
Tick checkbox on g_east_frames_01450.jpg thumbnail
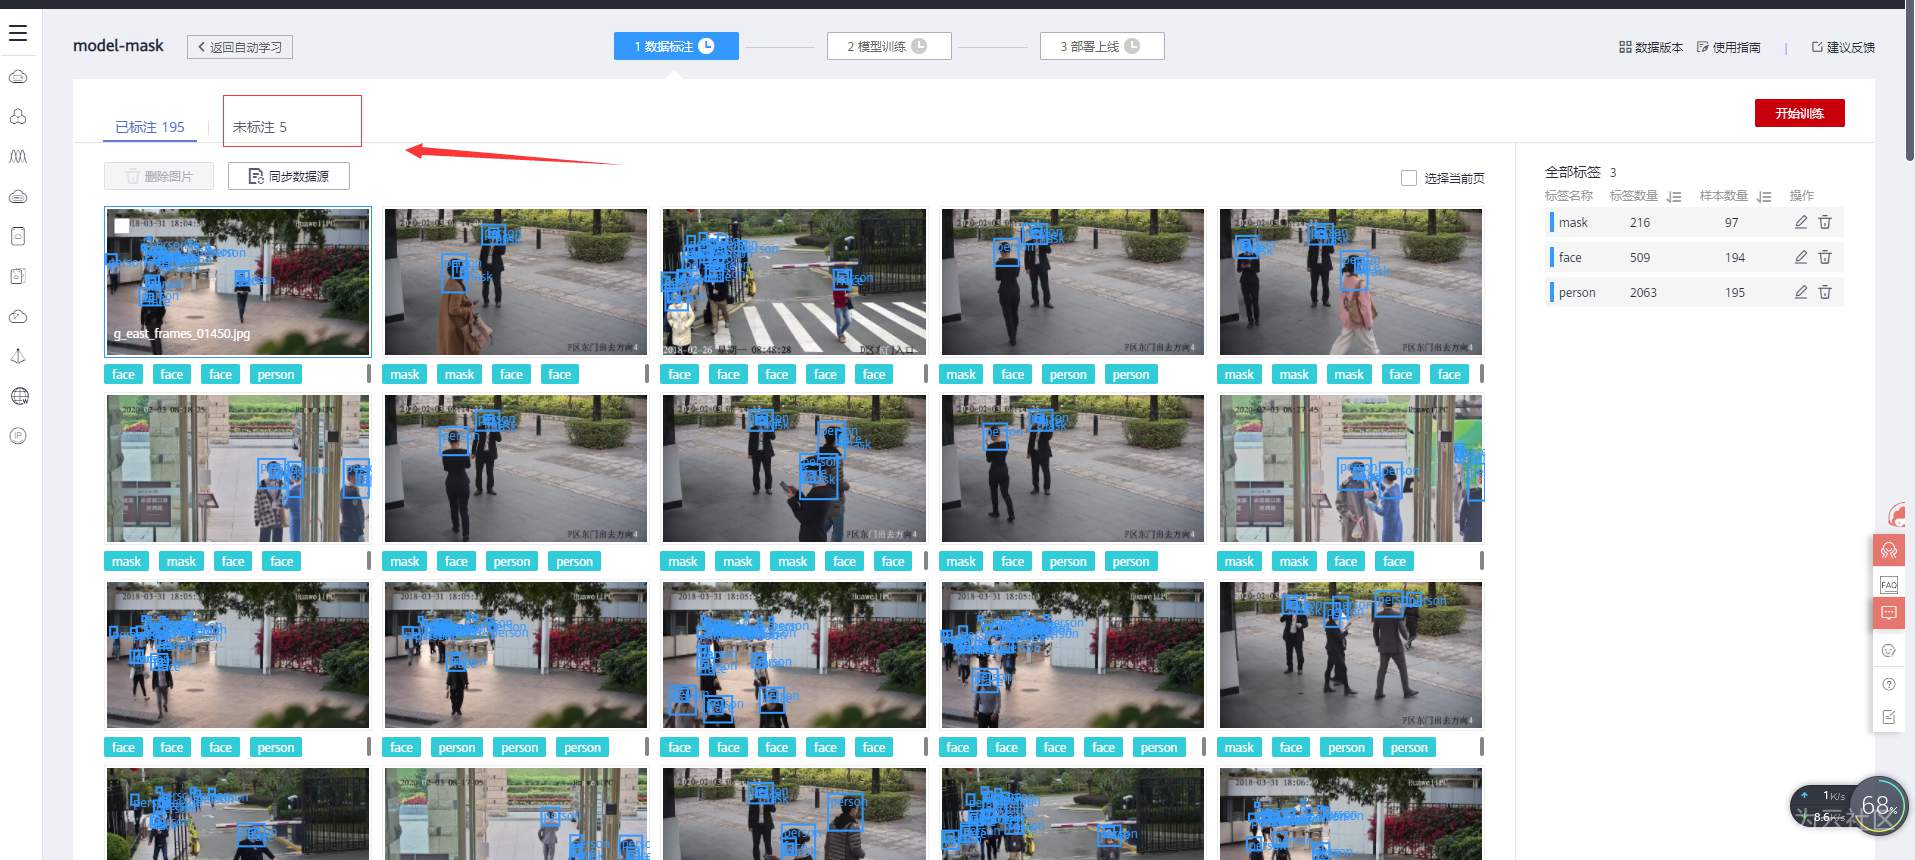pos(122,226)
